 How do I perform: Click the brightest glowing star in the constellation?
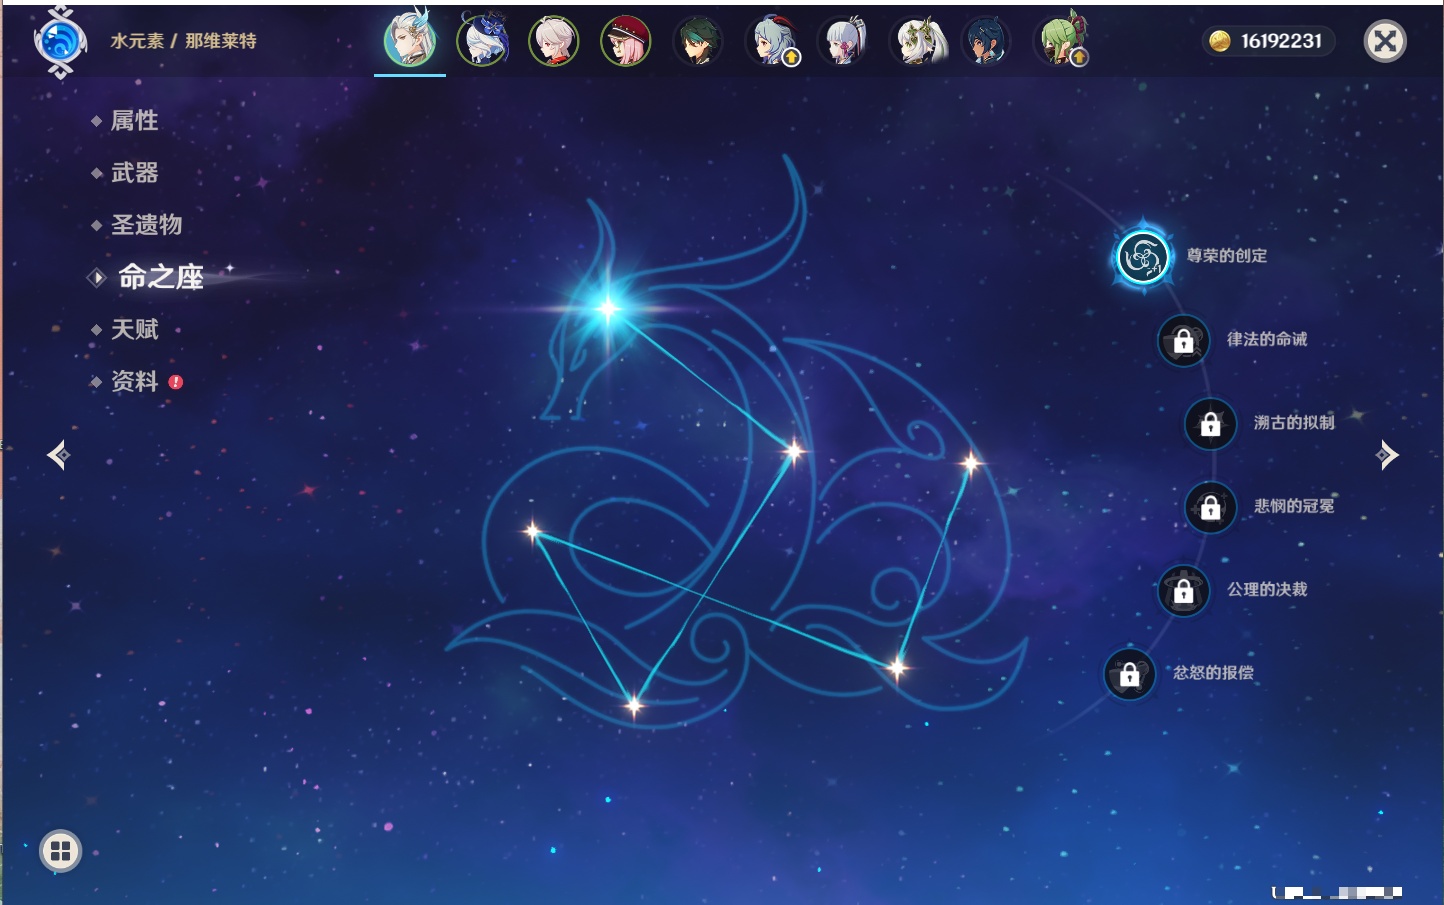click(x=607, y=308)
